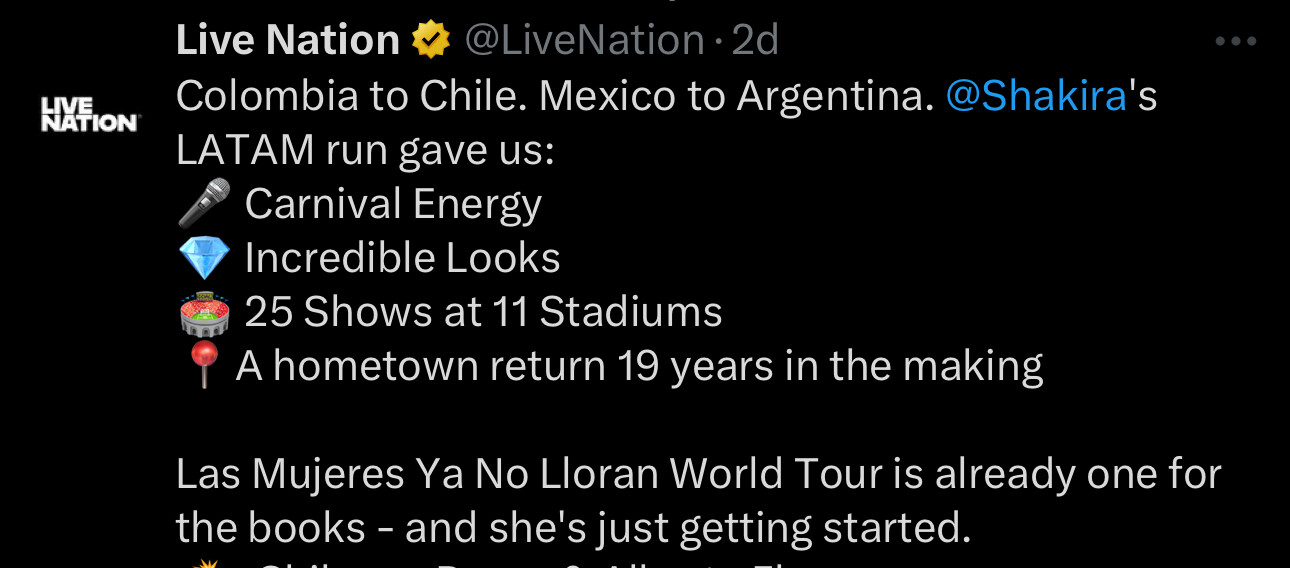Click the LATAM run gave us text
This screenshot has height=568, width=1290.
click(x=365, y=151)
